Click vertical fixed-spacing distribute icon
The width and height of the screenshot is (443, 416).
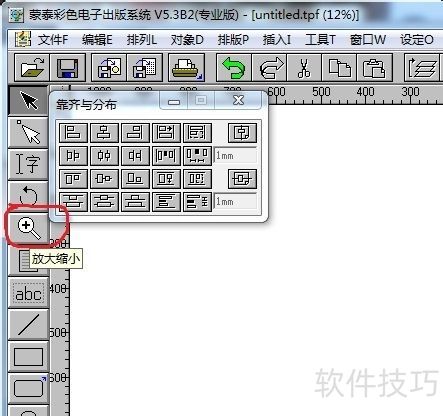tap(197, 202)
